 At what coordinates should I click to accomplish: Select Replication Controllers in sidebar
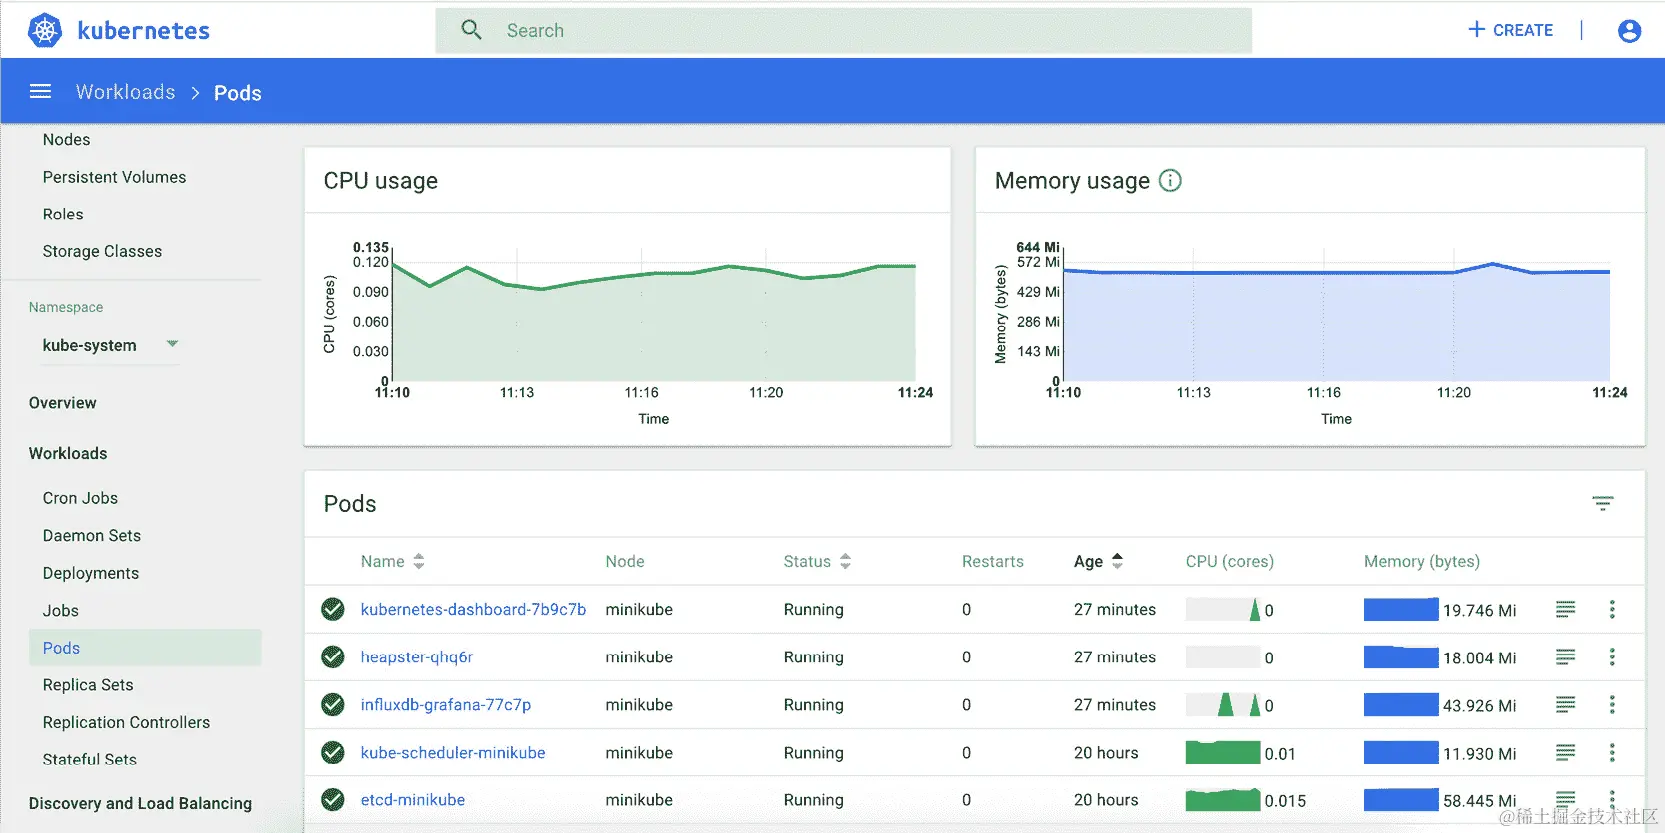(126, 722)
